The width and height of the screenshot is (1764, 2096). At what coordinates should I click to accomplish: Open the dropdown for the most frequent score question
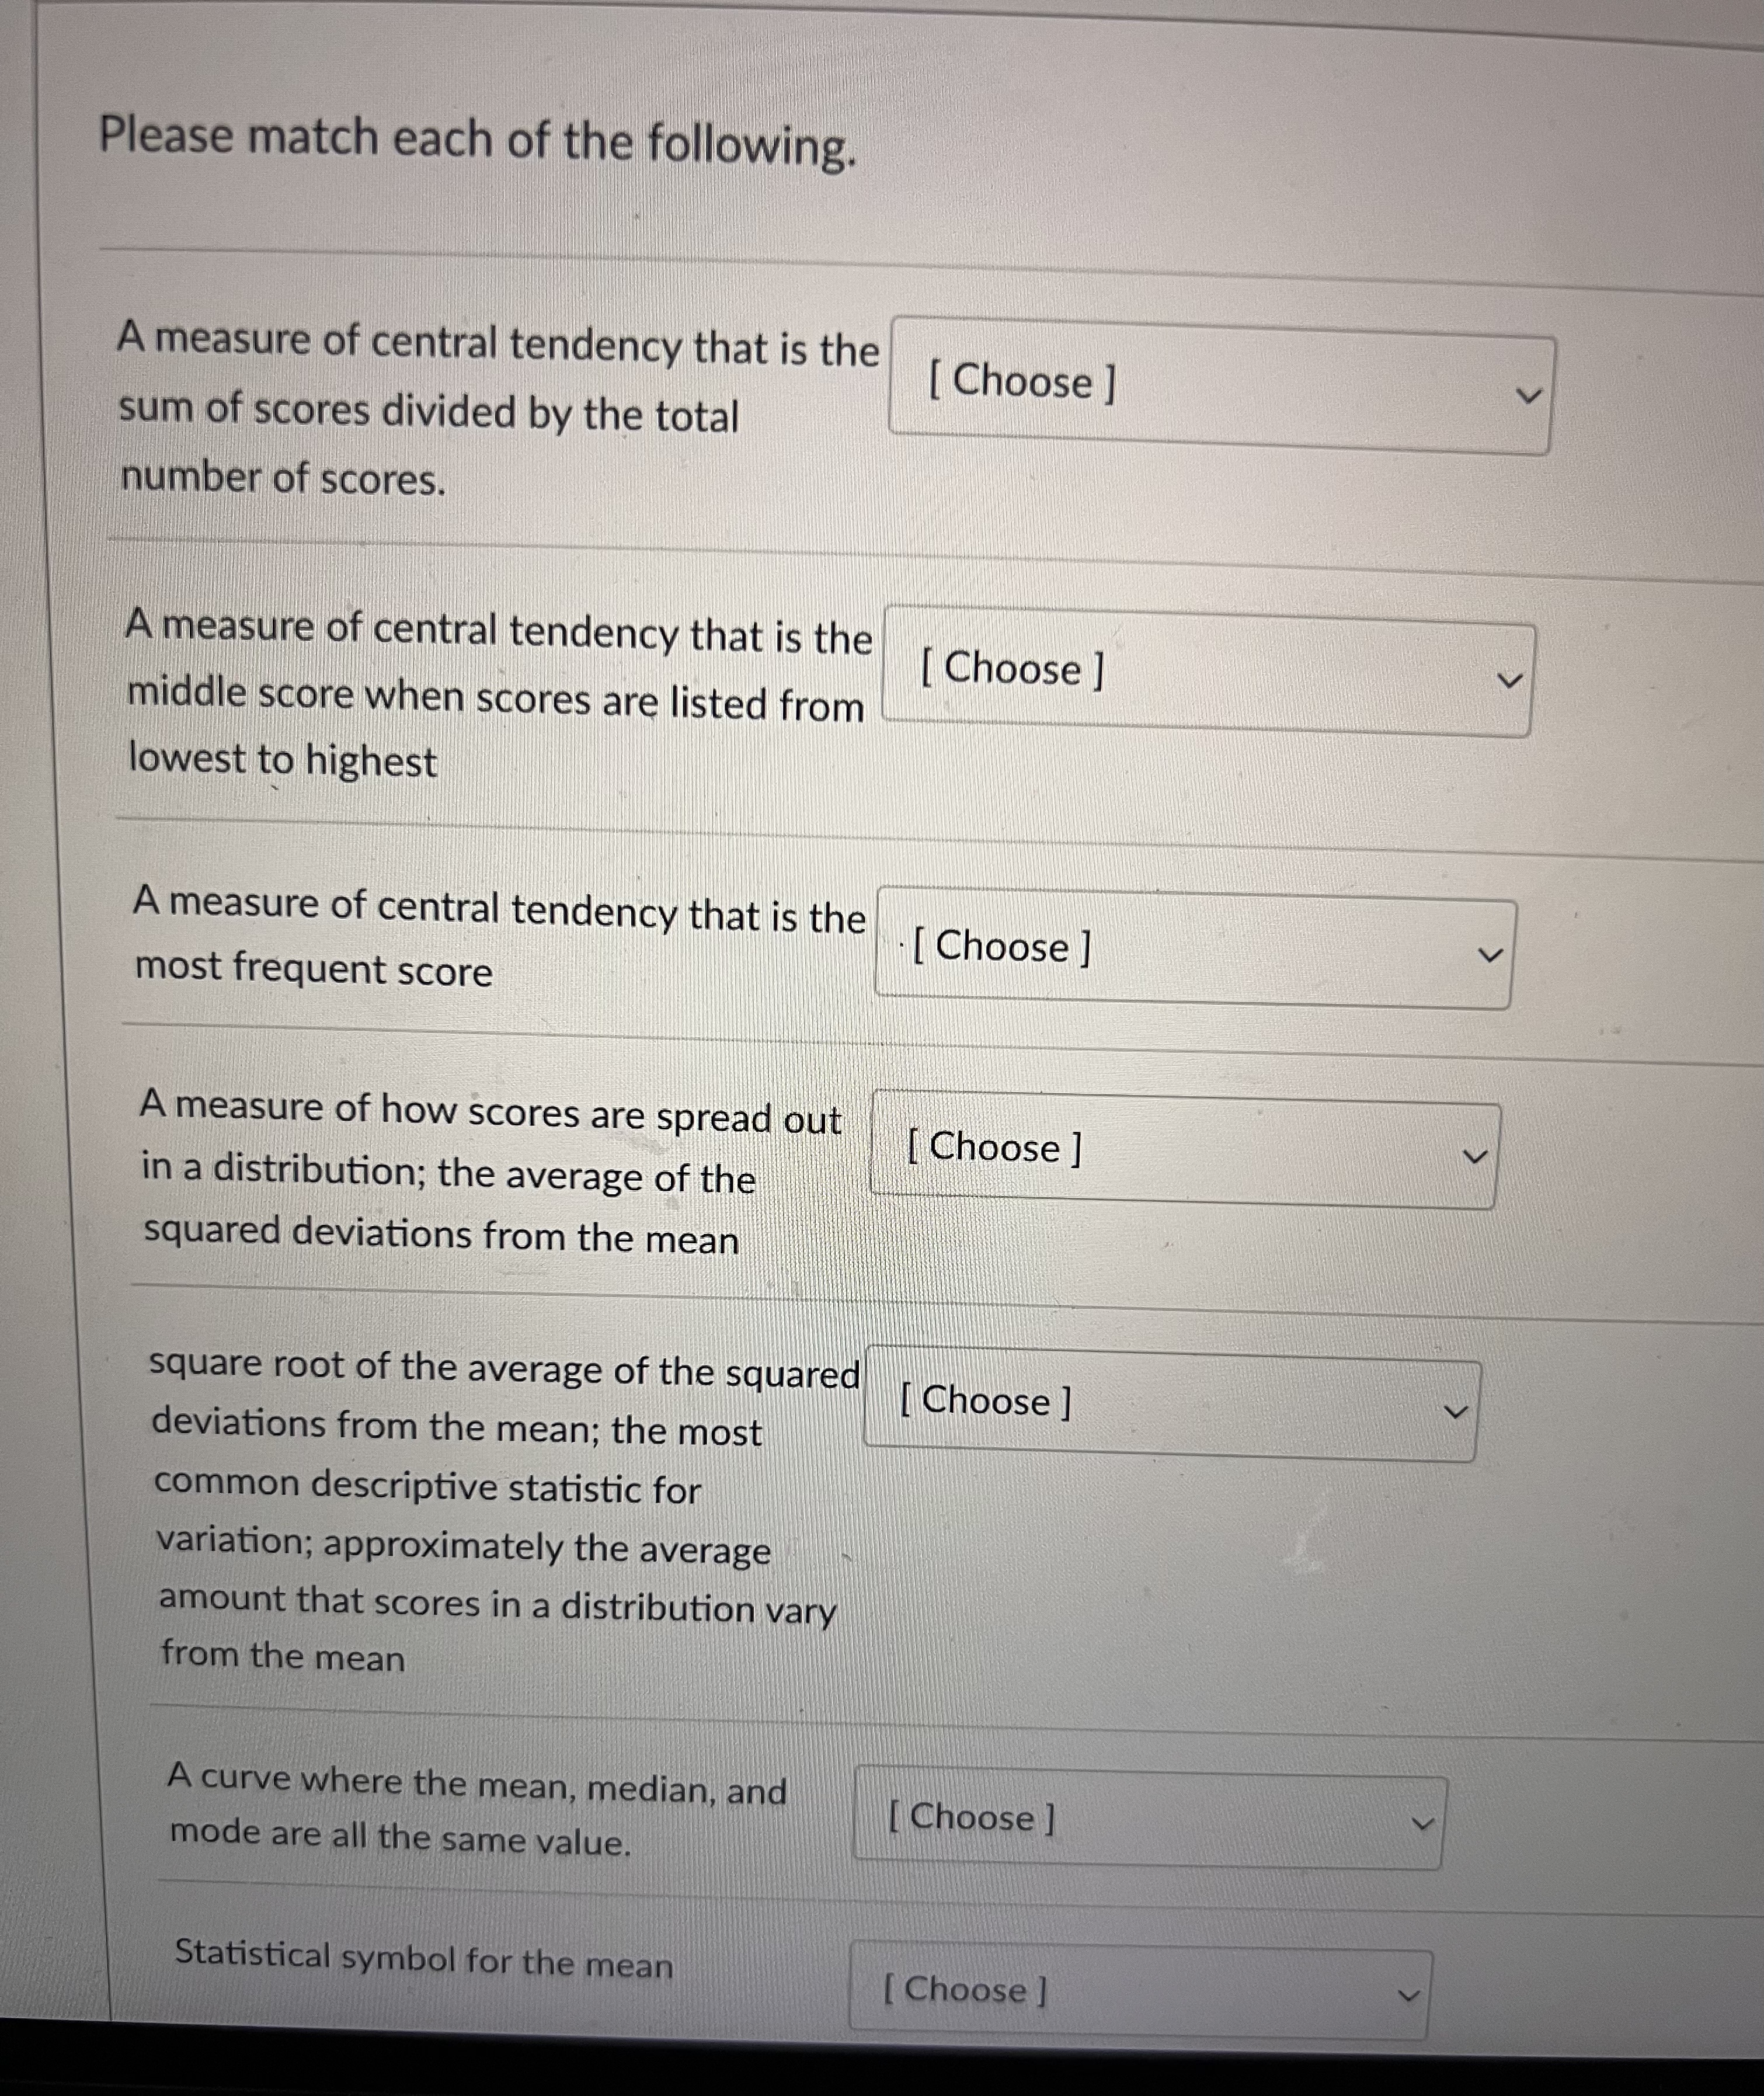1195,947
